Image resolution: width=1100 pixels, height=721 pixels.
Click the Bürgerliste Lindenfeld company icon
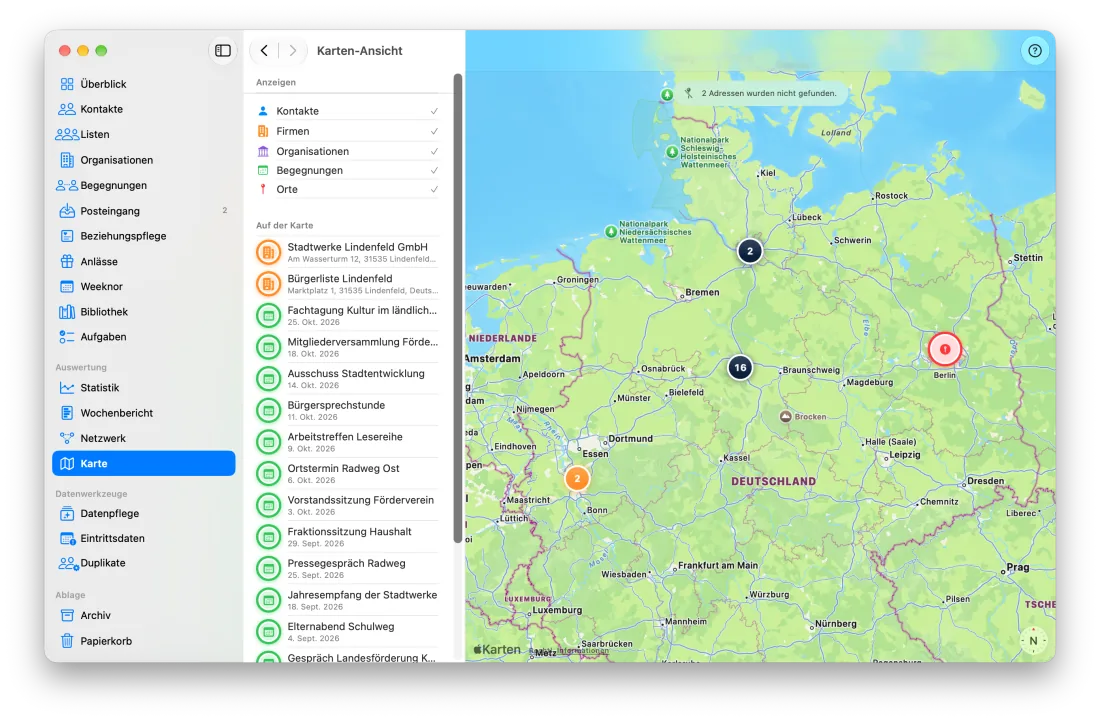(268, 283)
